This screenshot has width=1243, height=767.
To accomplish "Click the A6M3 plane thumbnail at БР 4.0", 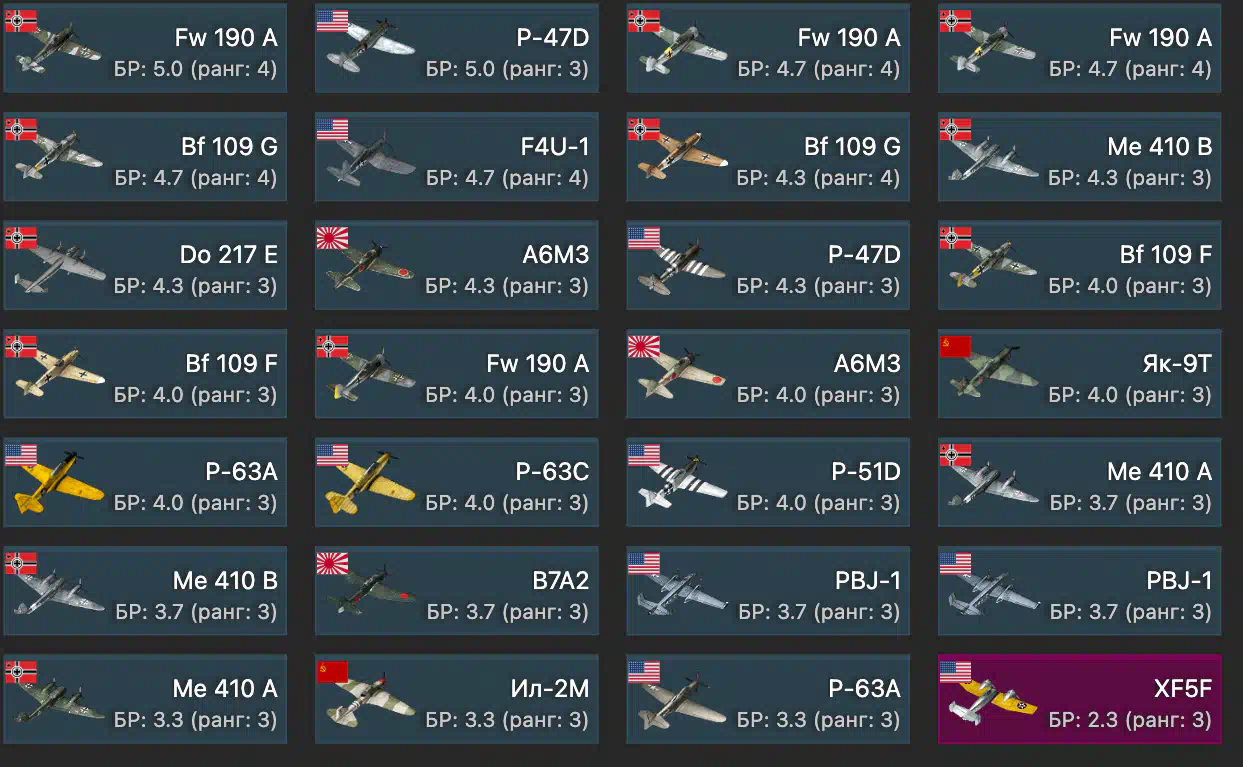I will pyautogui.click(x=681, y=374).
